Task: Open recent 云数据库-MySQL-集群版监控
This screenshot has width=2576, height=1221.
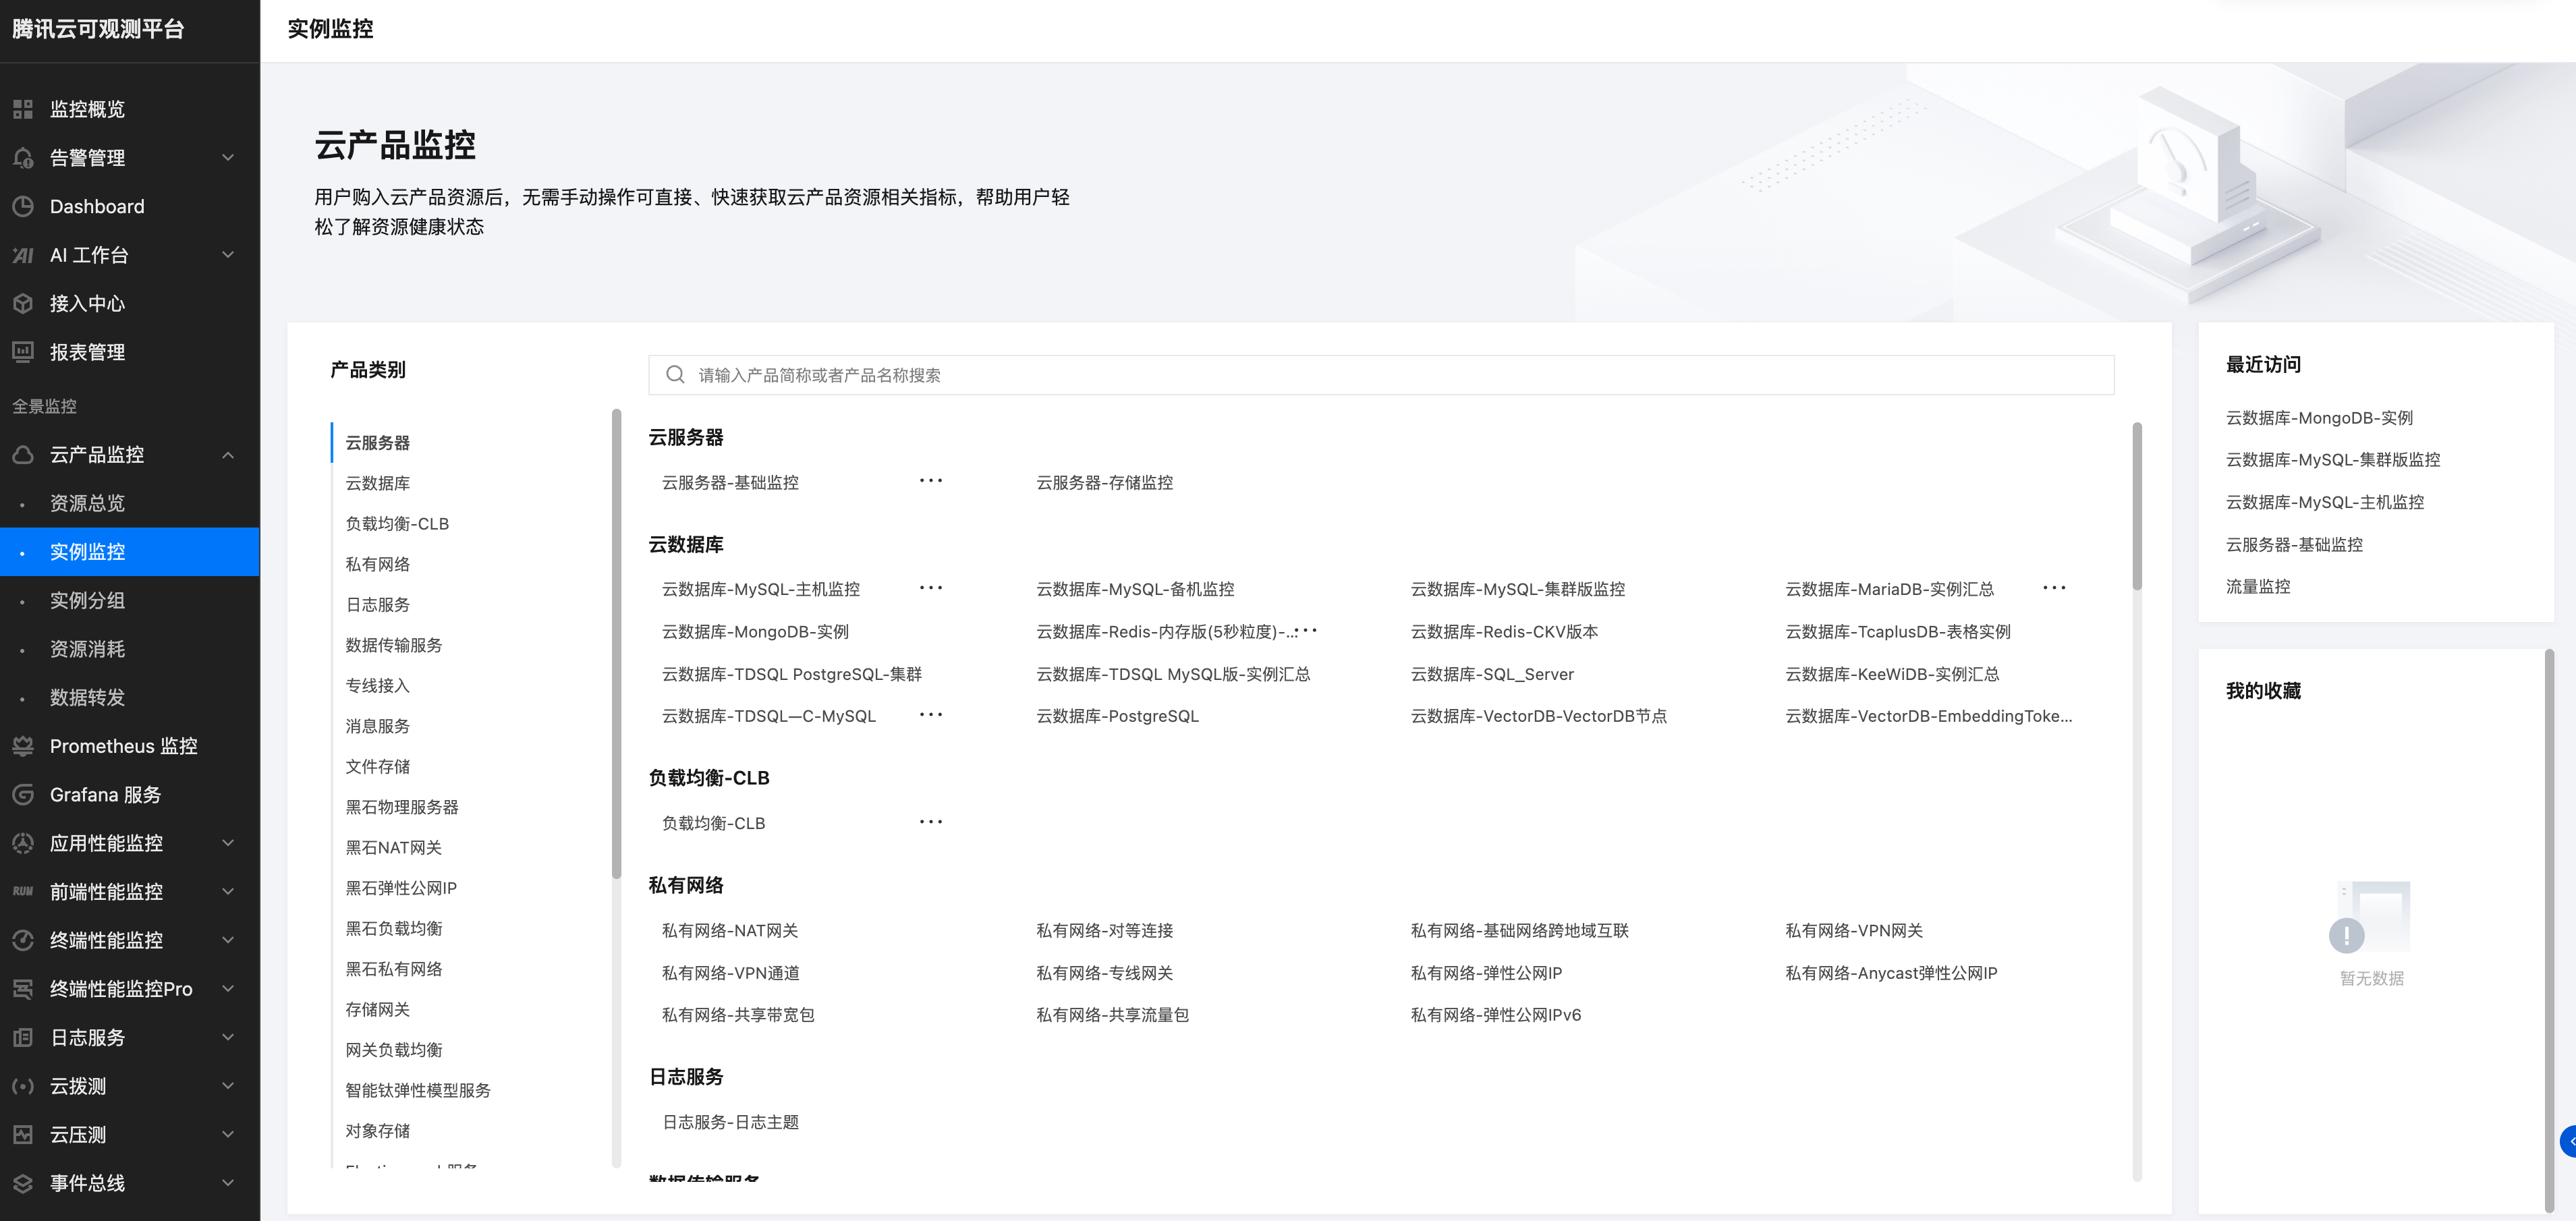Action: pyautogui.click(x=2333, y=459)
